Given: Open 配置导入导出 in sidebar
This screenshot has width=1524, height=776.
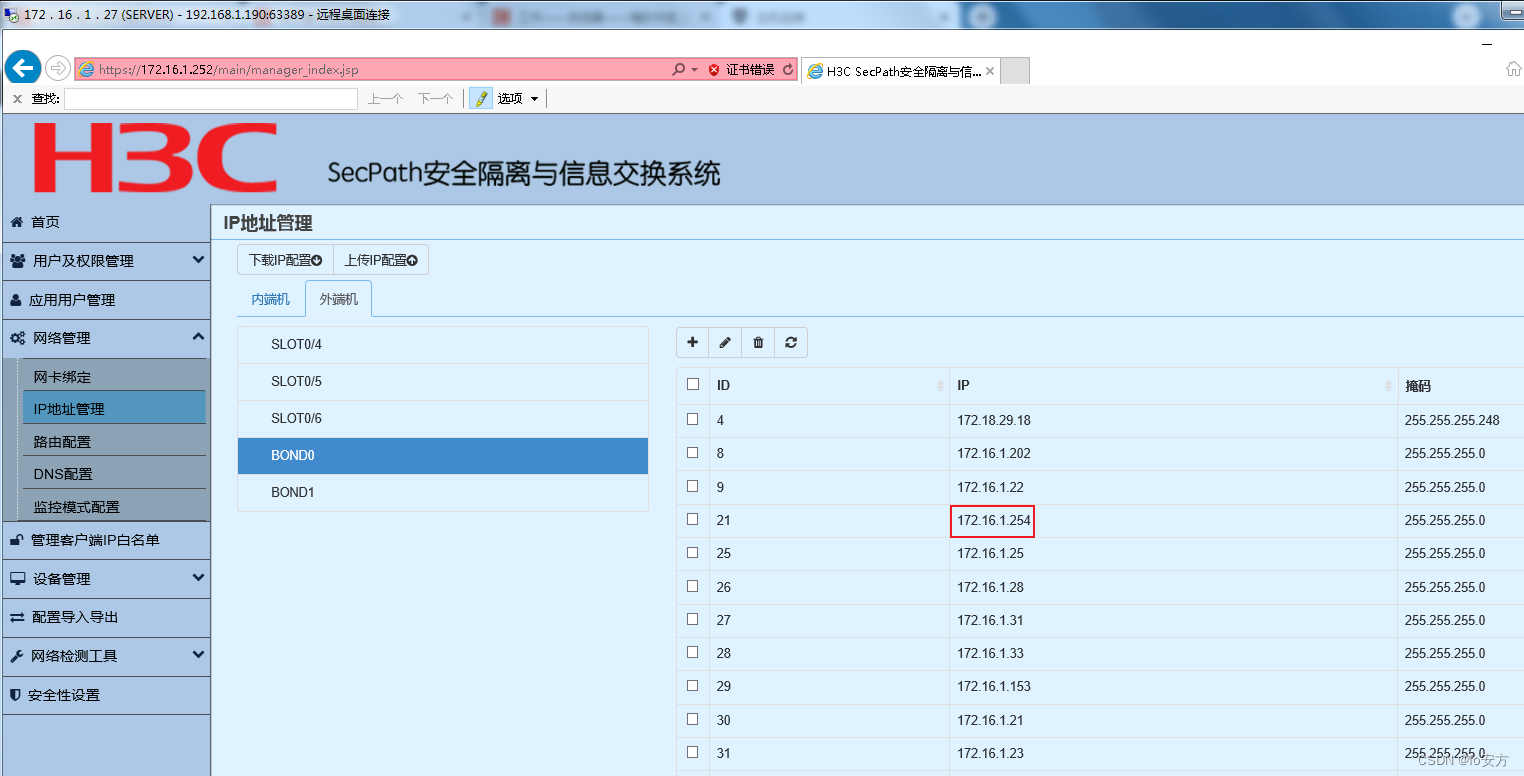Looking at the screenshot, I should (106, 617).
